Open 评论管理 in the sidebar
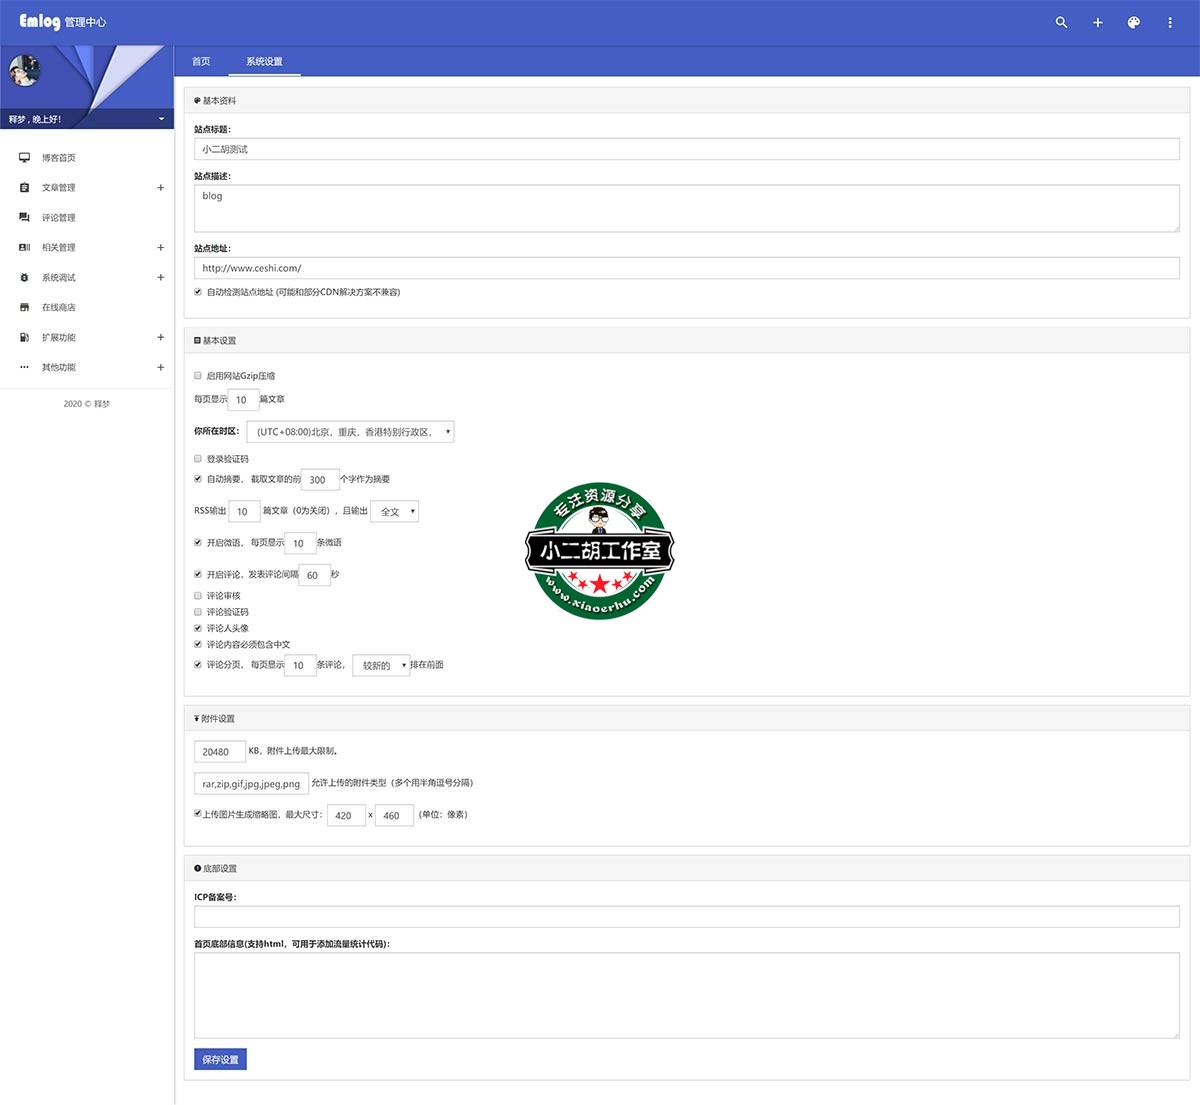Image resolution: width=1200 pixels, height=1105 pixels. click(58, 218)
